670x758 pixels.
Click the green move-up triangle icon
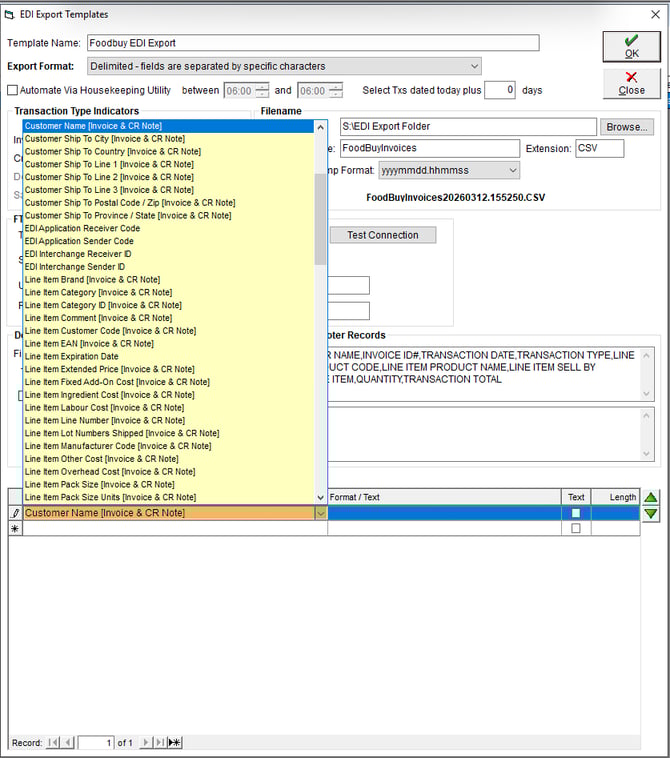click(x=651, y=497)
